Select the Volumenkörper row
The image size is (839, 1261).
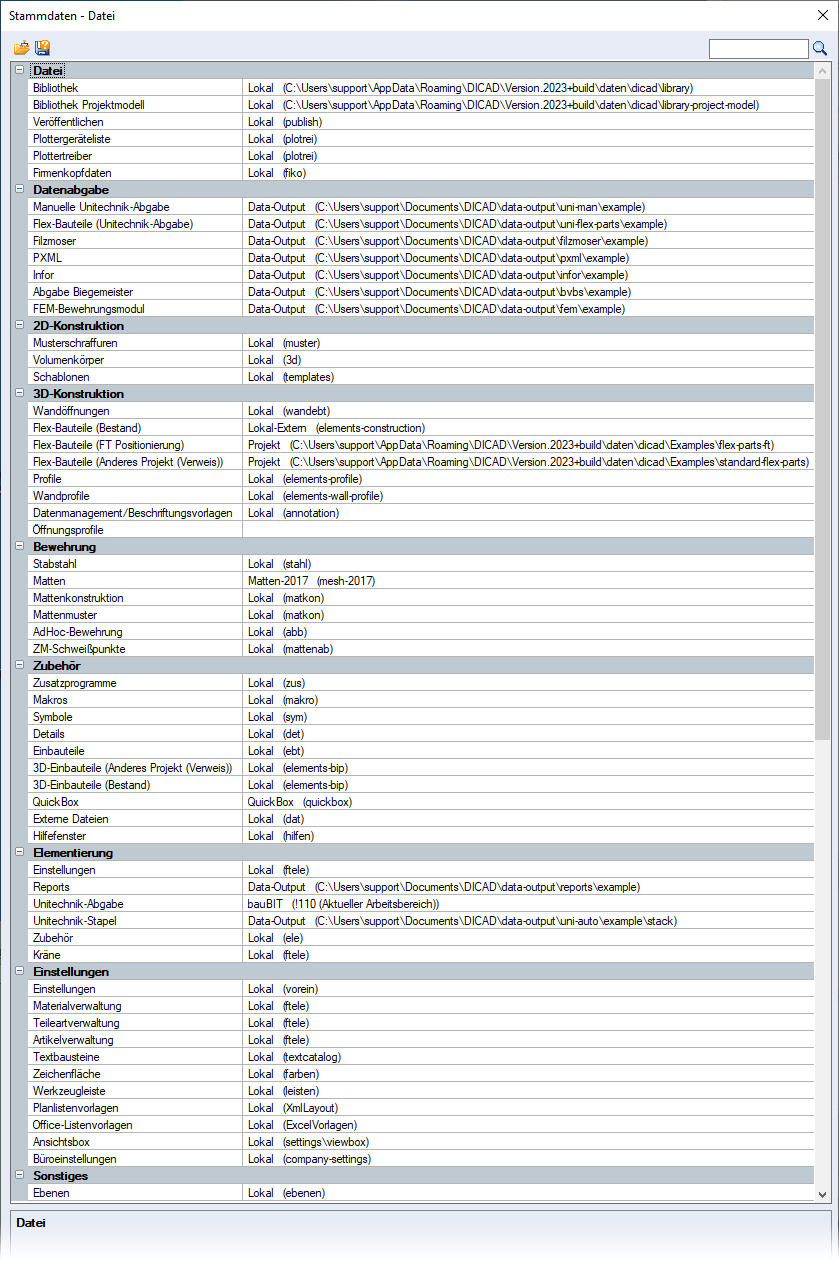click(421, 360)
